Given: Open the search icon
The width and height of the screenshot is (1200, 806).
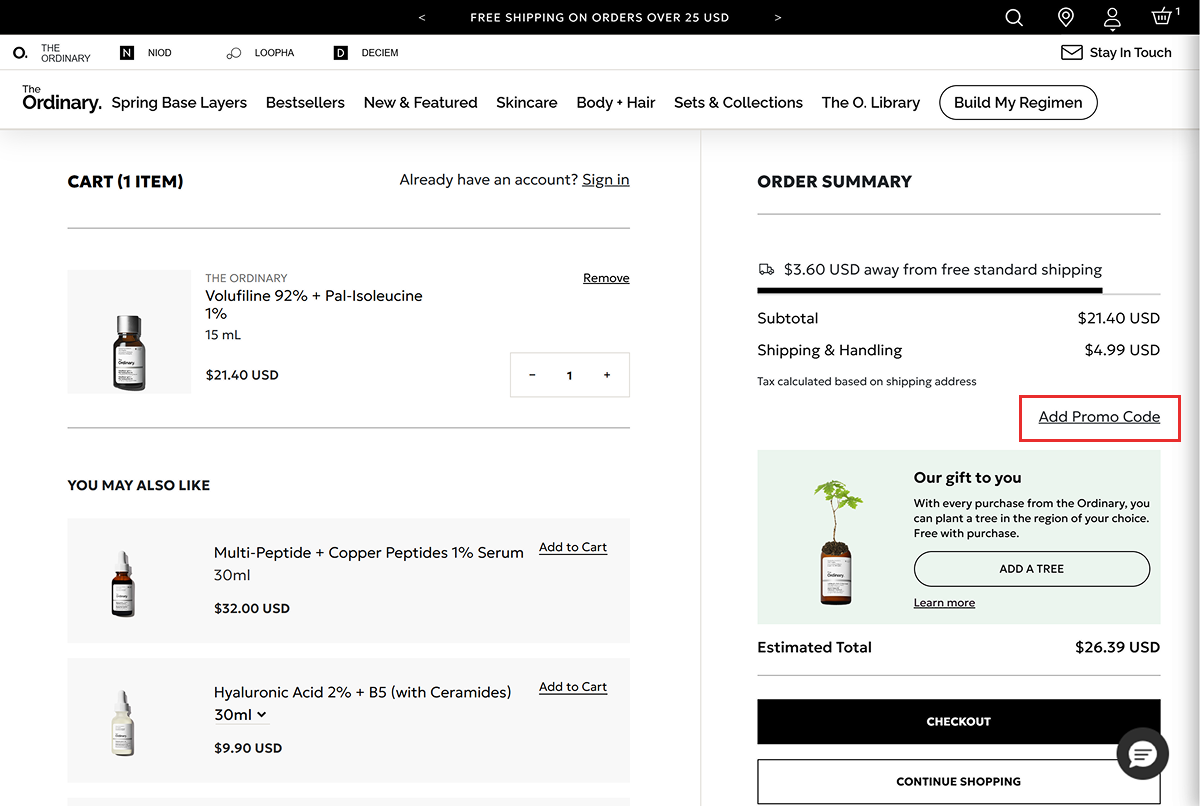Looking at the screenshot, I should [1013, 17].
